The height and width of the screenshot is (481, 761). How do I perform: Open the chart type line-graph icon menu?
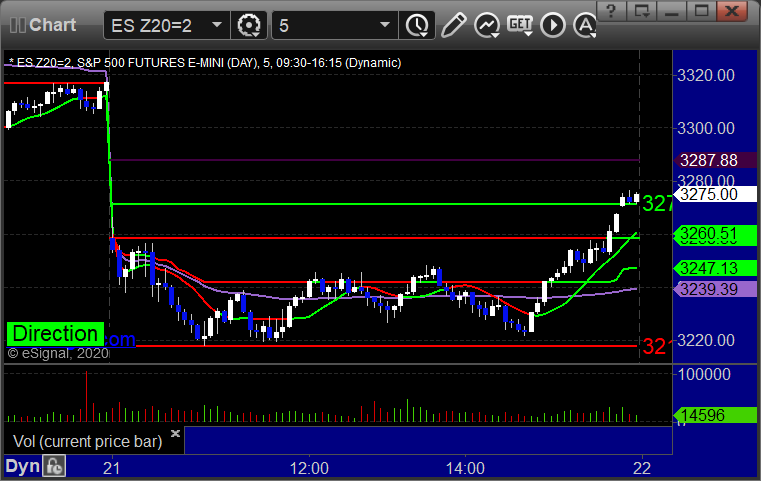click(x=487, y=25)
